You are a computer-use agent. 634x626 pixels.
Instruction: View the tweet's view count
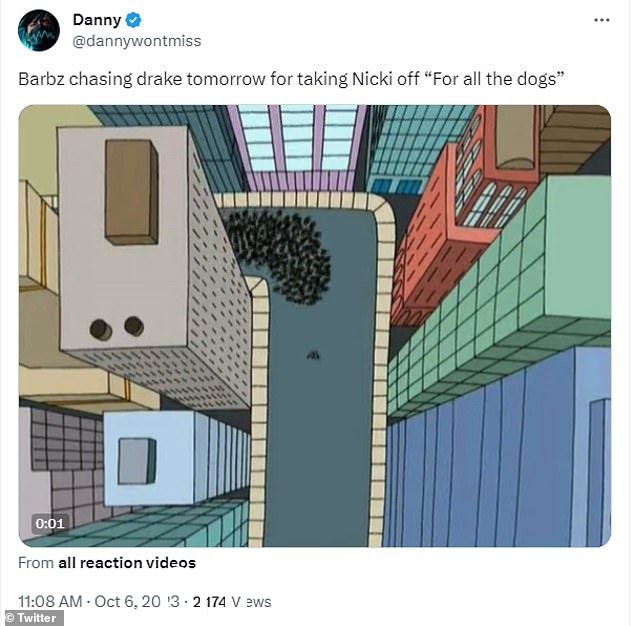[232, 601]
